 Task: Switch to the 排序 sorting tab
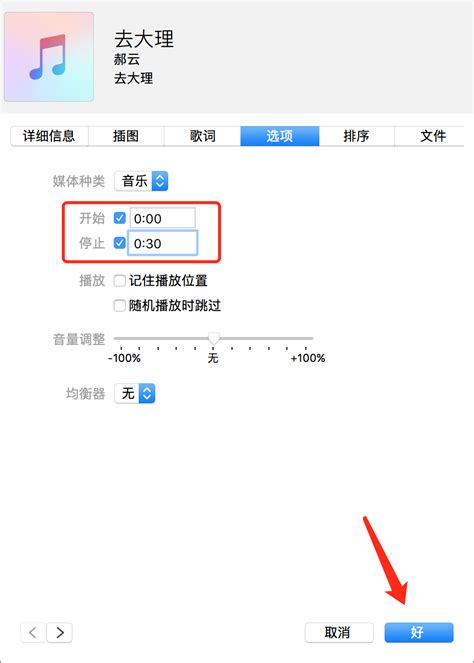click(x=356, y=136)
